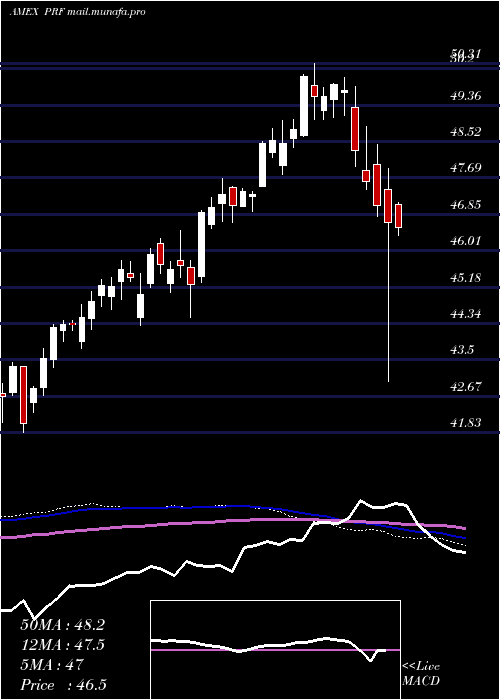Click the 5MA : 47 readout

tap(51, 665)
